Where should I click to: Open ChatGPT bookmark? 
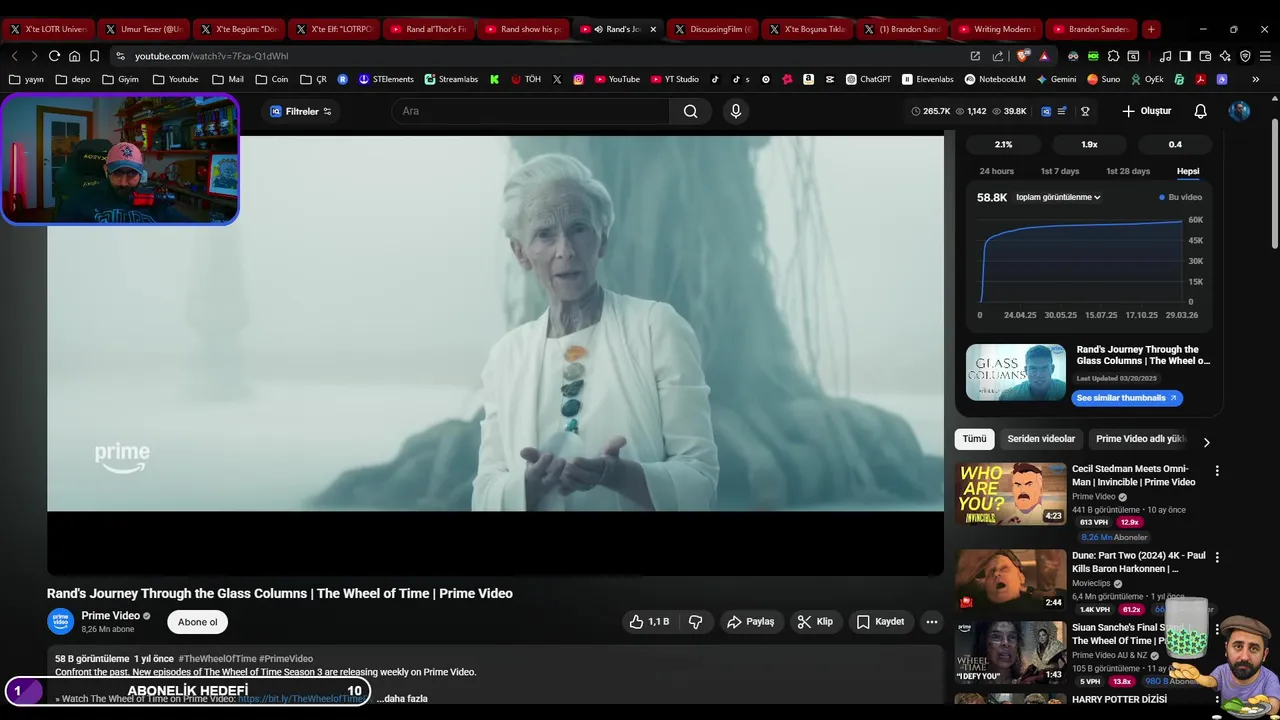[x=868, y=79]
